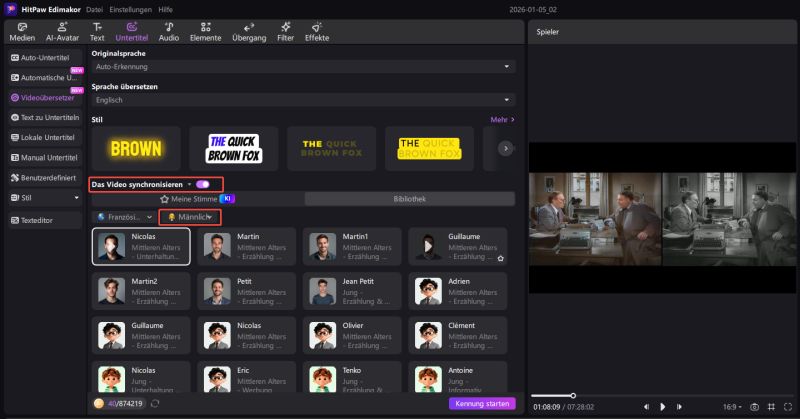Play the video in the player

point(662,407)
